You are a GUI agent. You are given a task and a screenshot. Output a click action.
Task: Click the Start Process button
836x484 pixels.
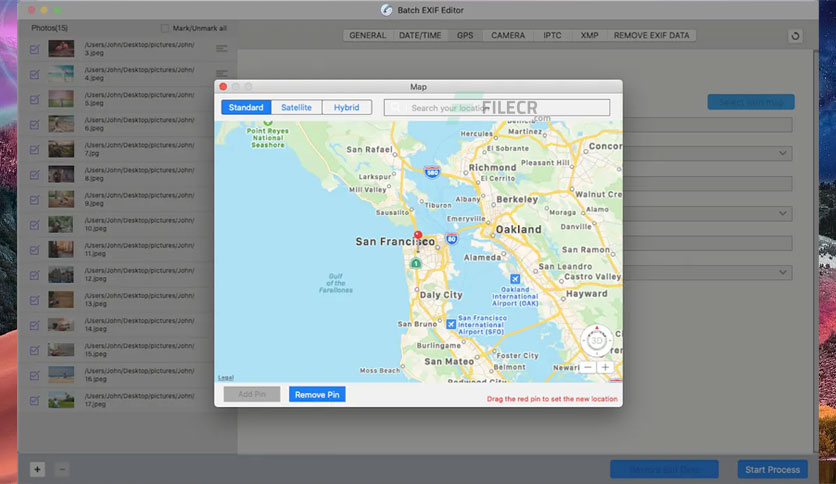pos(773,470)
